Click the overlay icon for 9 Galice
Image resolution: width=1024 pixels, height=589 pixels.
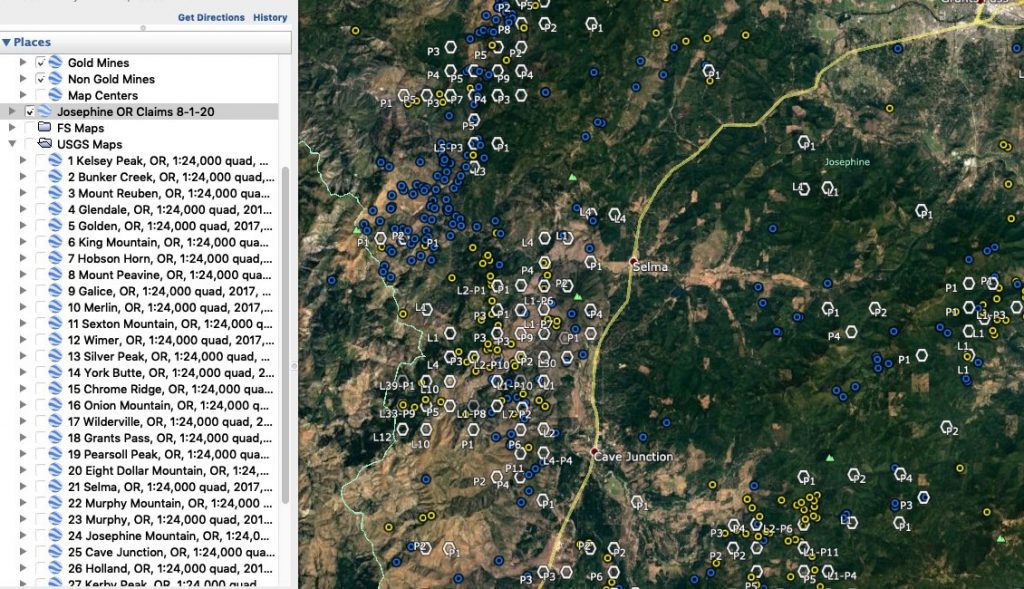point(56,291)
